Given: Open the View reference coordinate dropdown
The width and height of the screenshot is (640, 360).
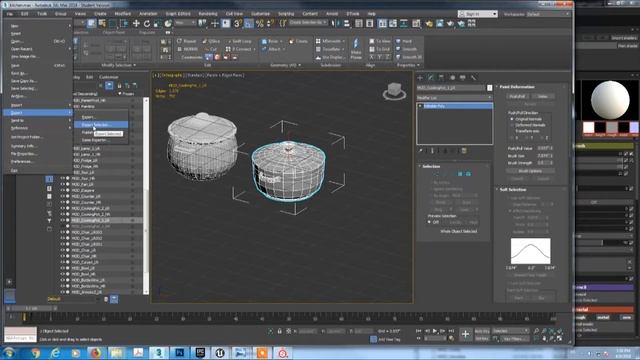Looking at the screenshot, I should click(x=185, y=23).
